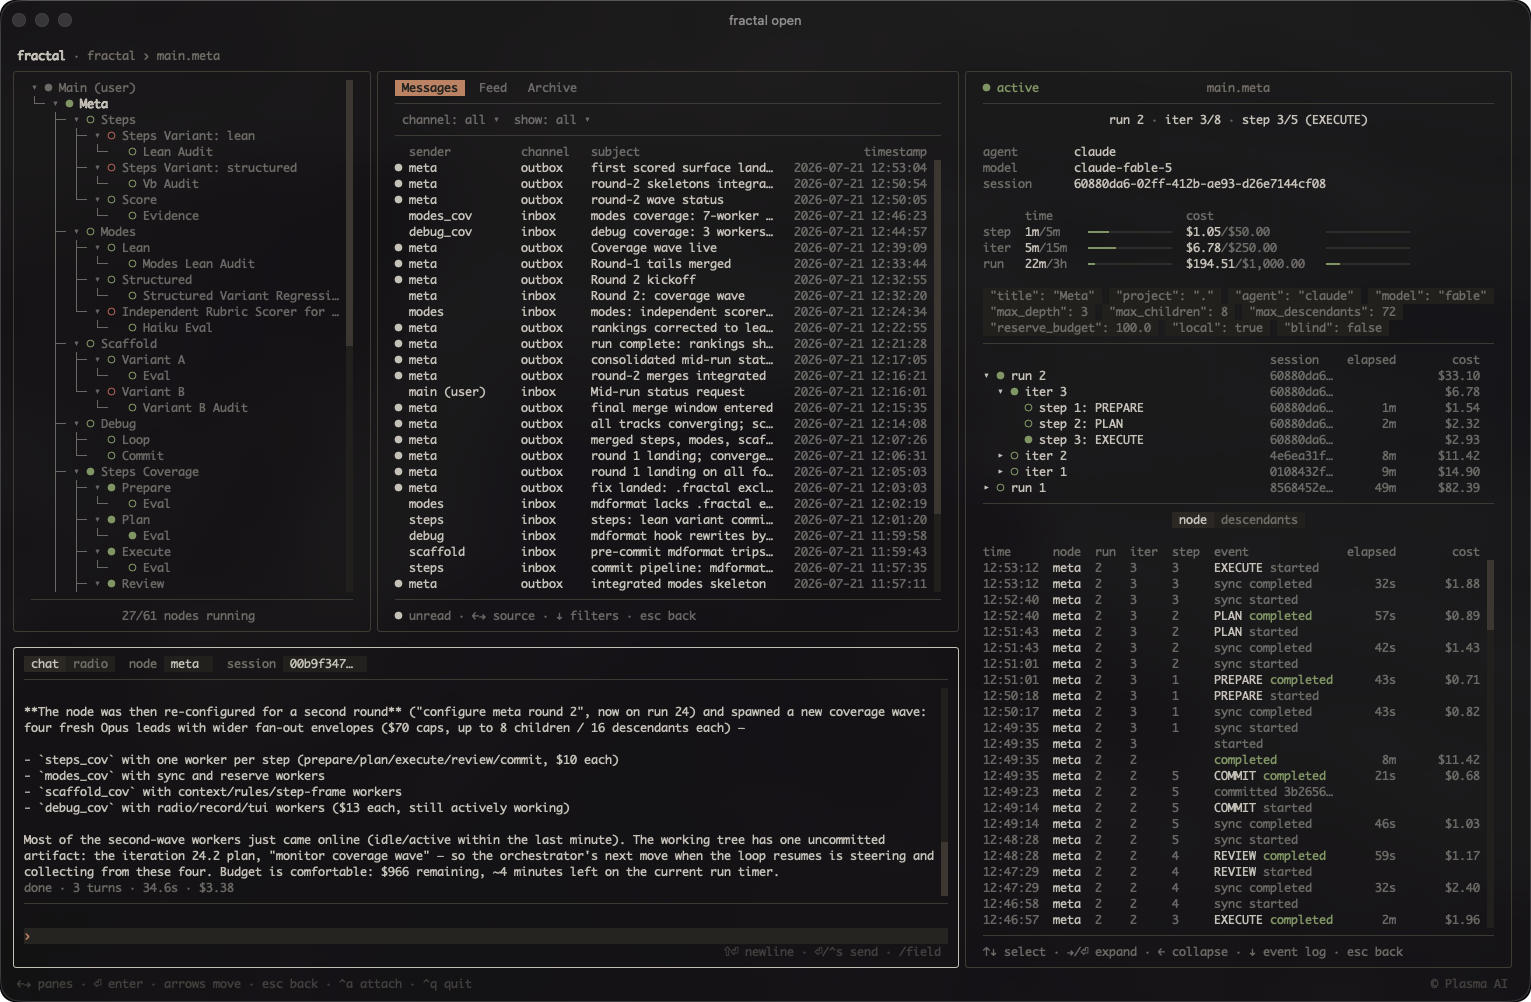Click the collapse shortcut hint
The width and height of the screenshot is (1531, 1002).
[1192, 952]
